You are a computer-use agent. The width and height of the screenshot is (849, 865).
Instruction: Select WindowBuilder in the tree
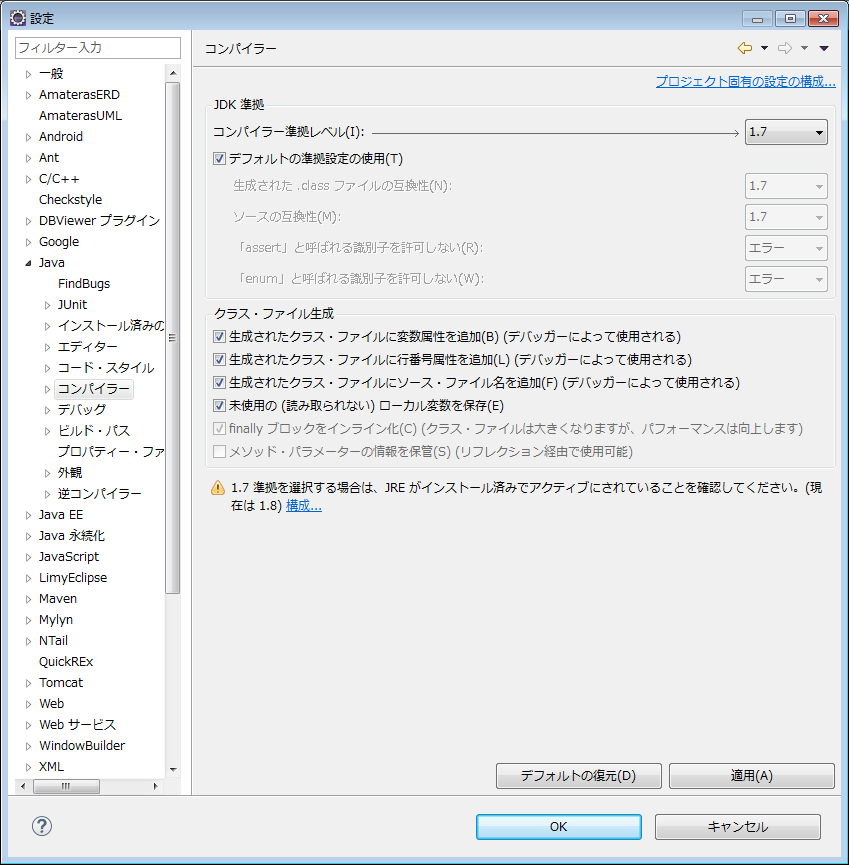click(82, 745)
